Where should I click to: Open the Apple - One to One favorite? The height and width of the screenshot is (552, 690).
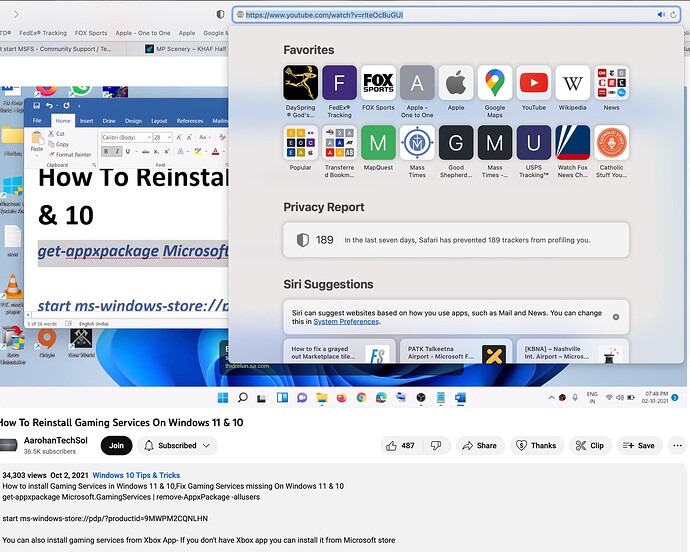tap(417, 83)
